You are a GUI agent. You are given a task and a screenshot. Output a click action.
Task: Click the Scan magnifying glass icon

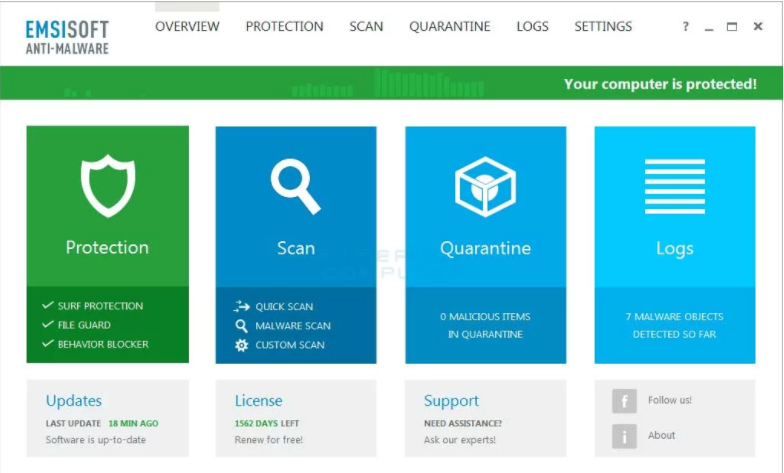296,186
